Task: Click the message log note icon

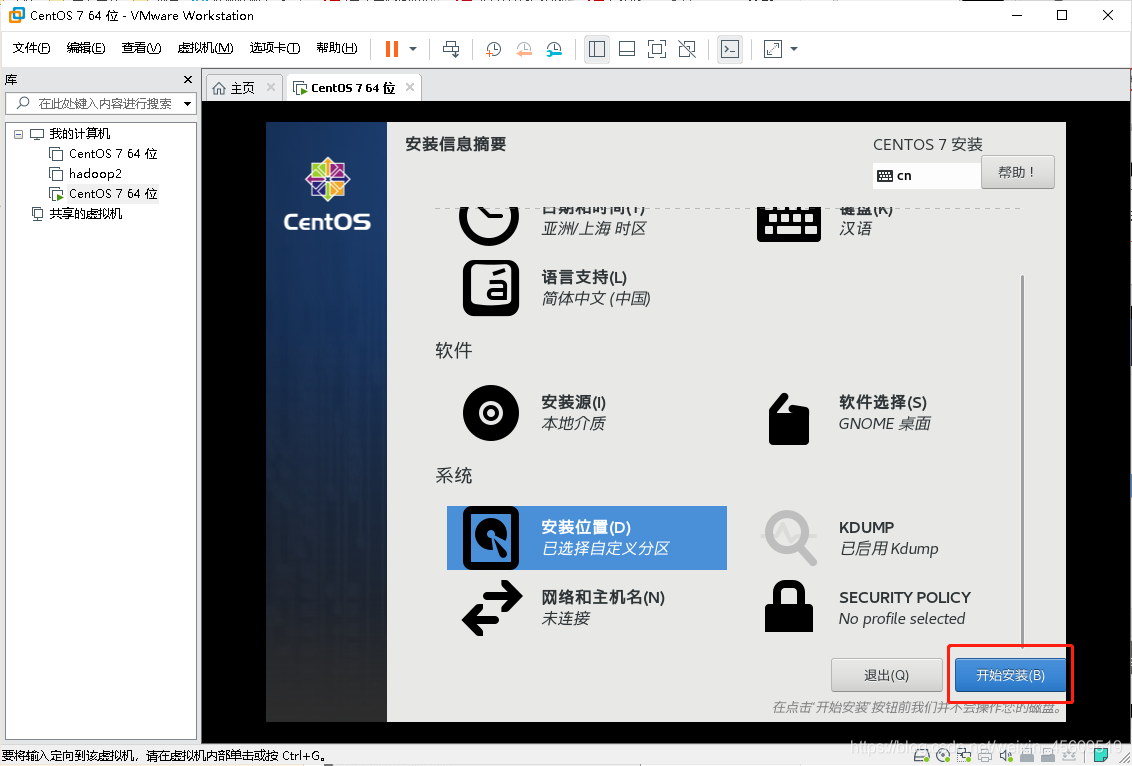Action: pos(1102,756)
